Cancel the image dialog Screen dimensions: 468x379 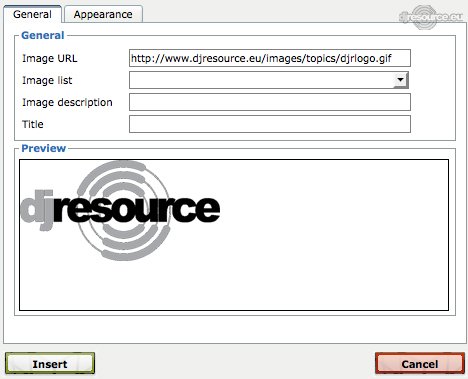[x=420, y=363]
